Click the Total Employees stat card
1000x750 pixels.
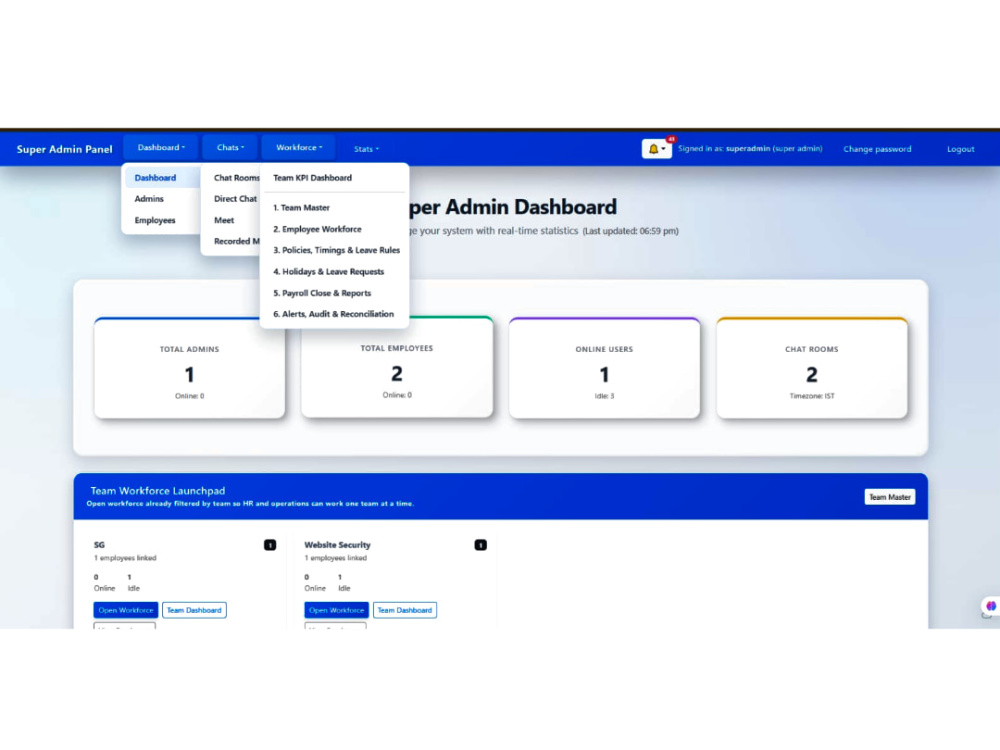397,367
